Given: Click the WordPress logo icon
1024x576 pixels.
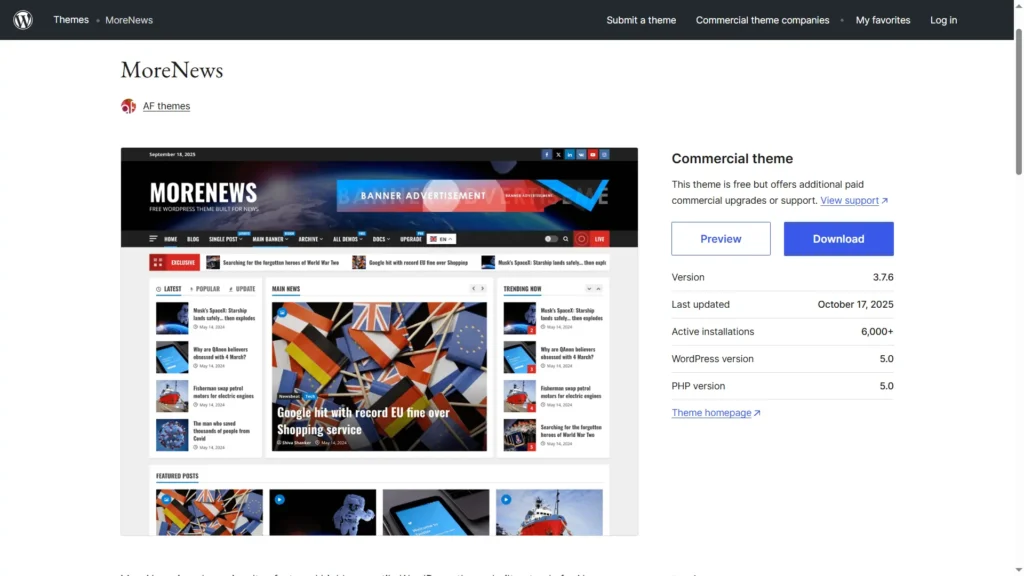Looking at the screenshot, I should pos(23,20).
